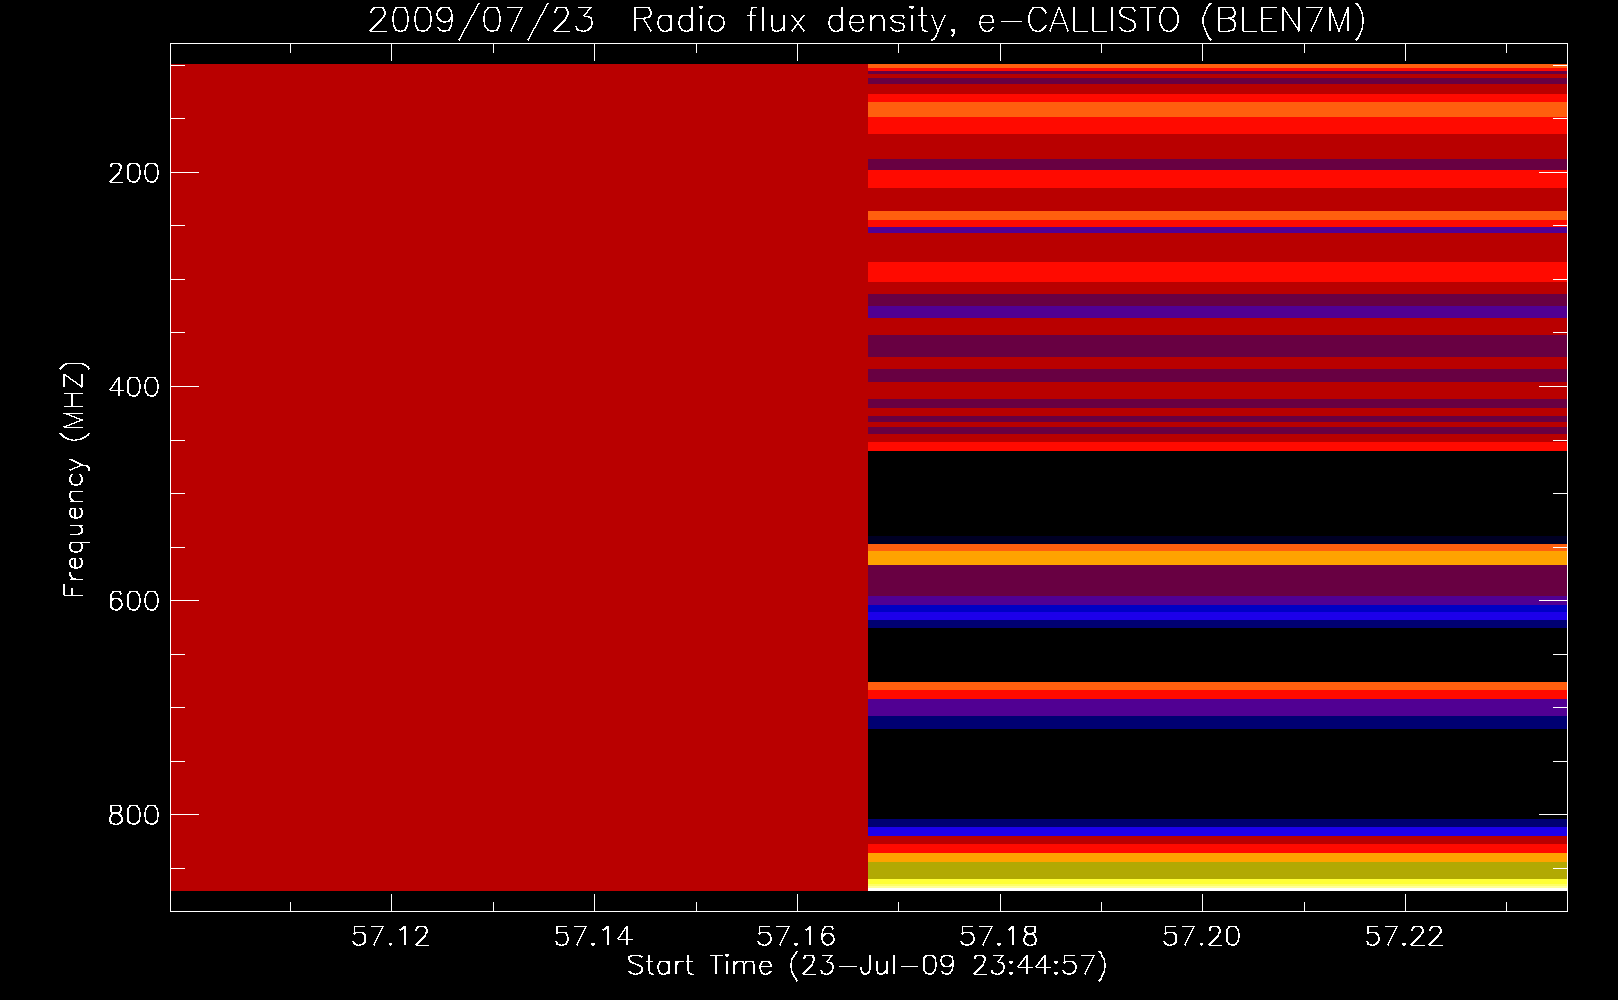
Task: Click the 600 frequency tick label
Action: pyautogui.click(x=134, y=601)
